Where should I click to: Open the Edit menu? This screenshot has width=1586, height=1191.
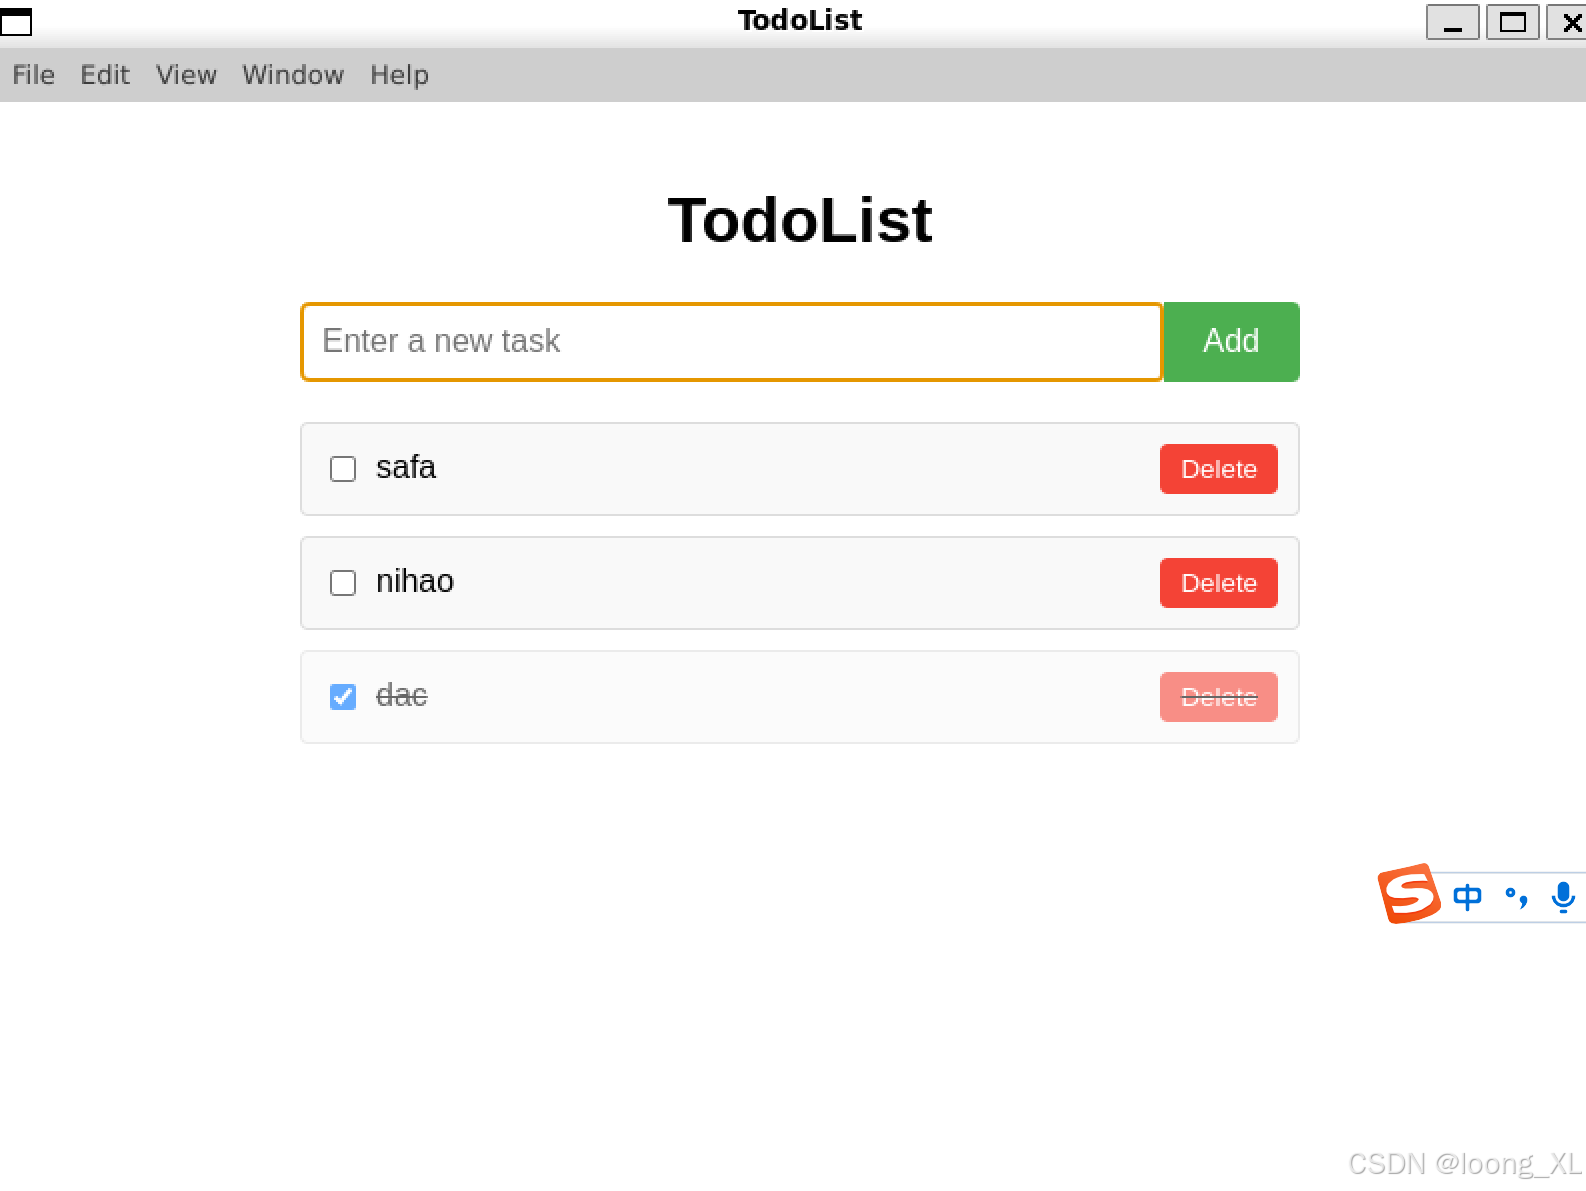click(105, 75)
